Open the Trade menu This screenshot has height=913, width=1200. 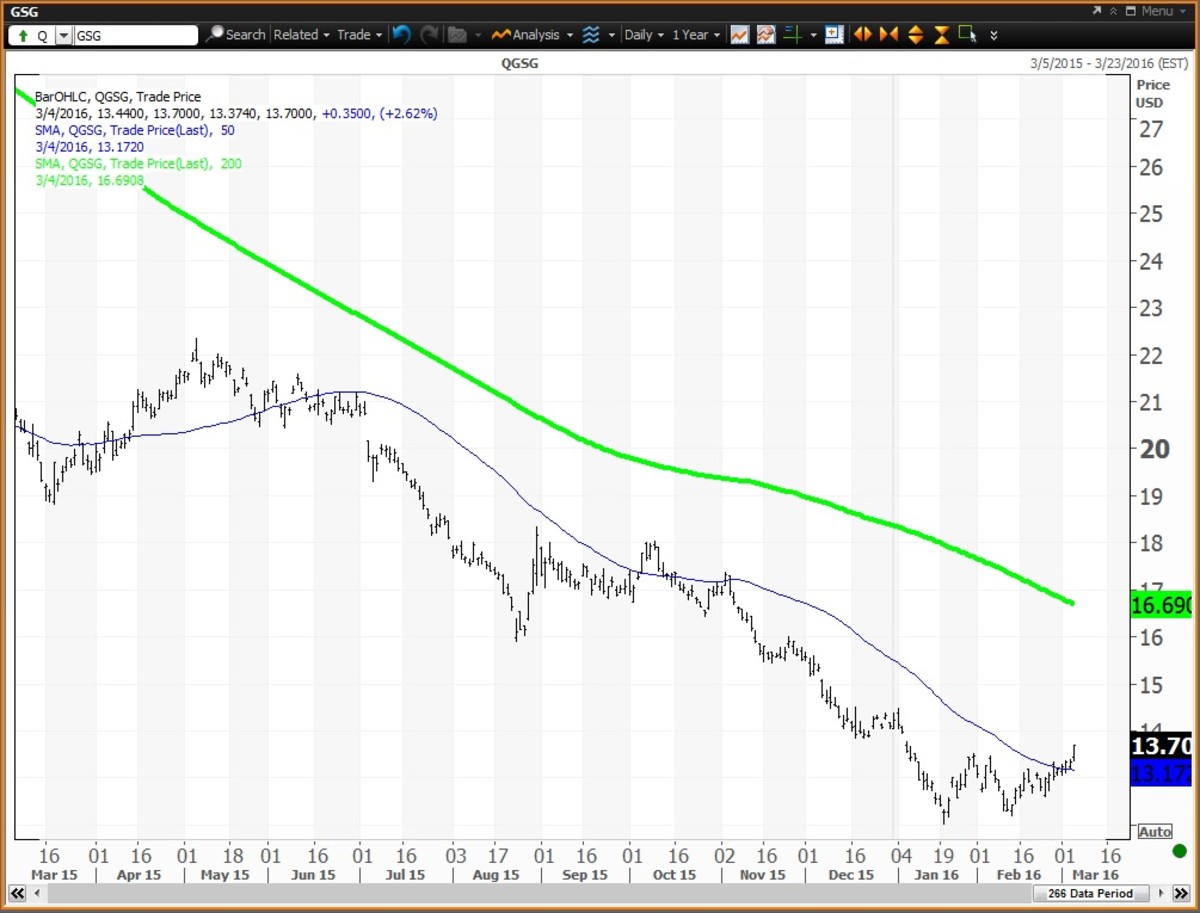359,35
